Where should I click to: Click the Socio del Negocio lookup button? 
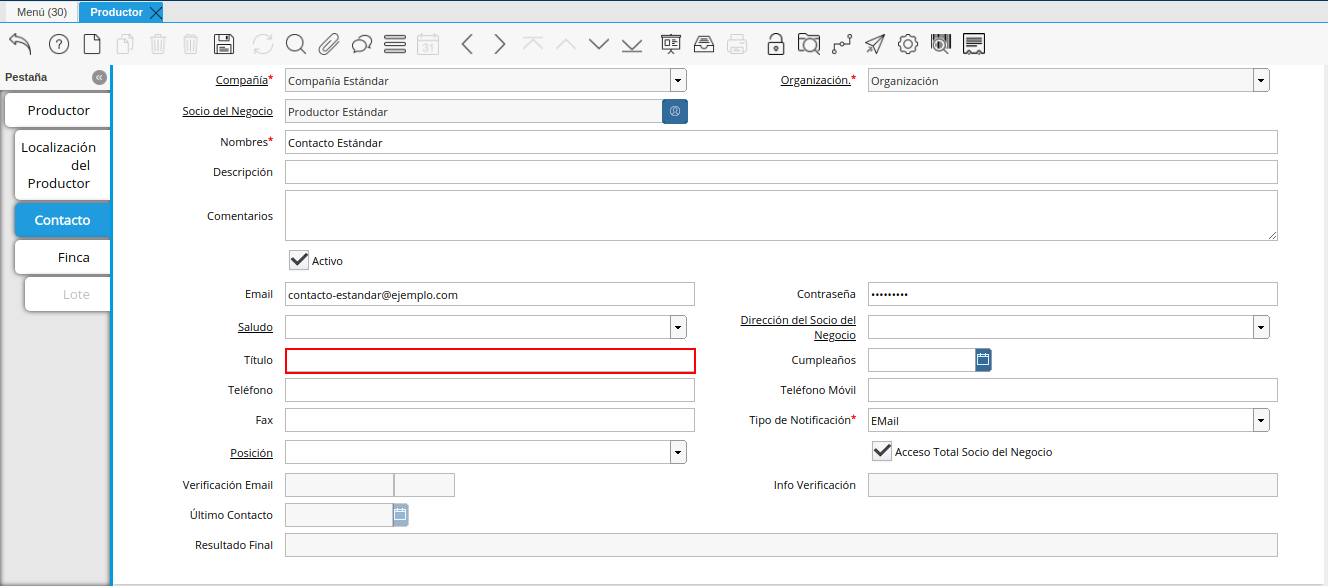(675, 112)
